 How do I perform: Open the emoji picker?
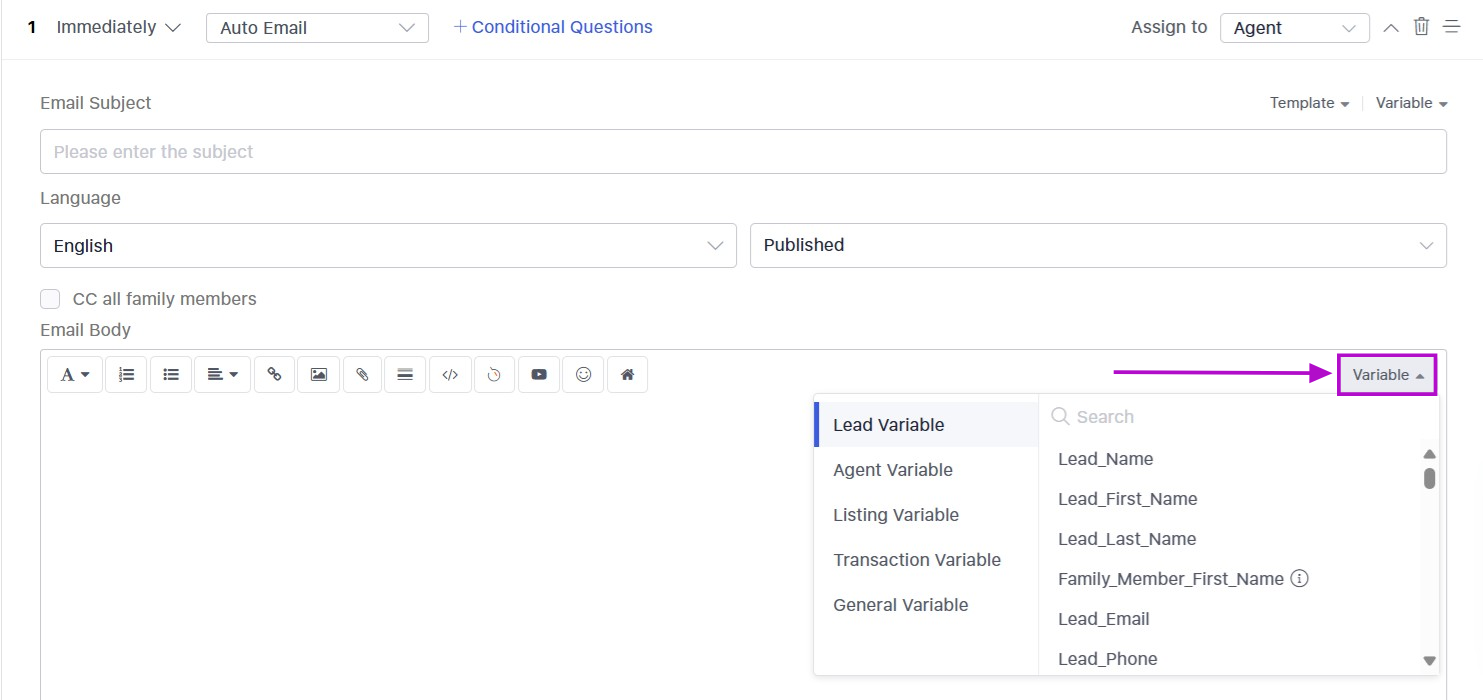coord(583,375)
